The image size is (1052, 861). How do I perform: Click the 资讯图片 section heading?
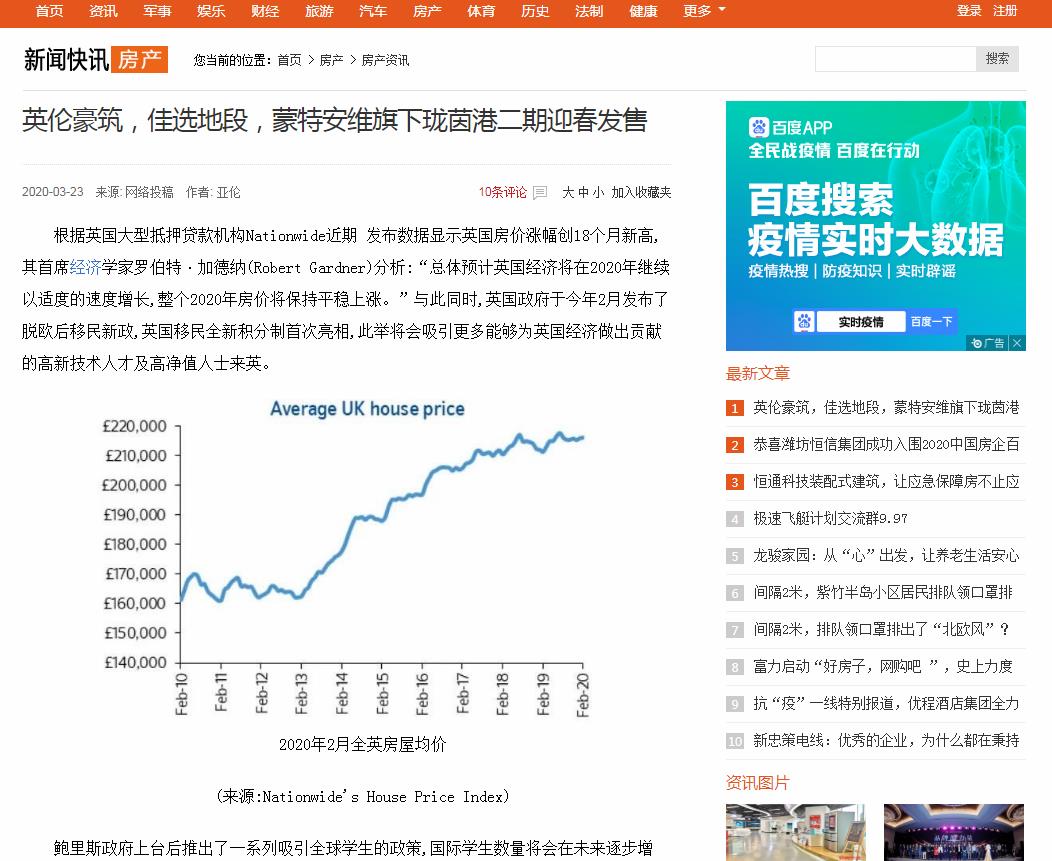pos(757,783)
